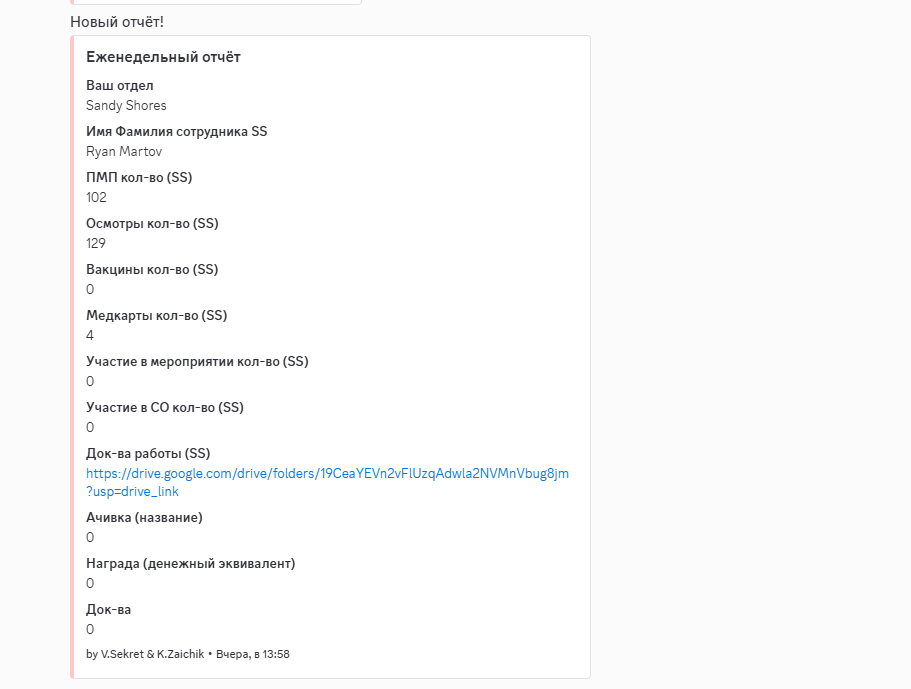
Task: Open the Google Drive folder link
Action: (327, 471)
